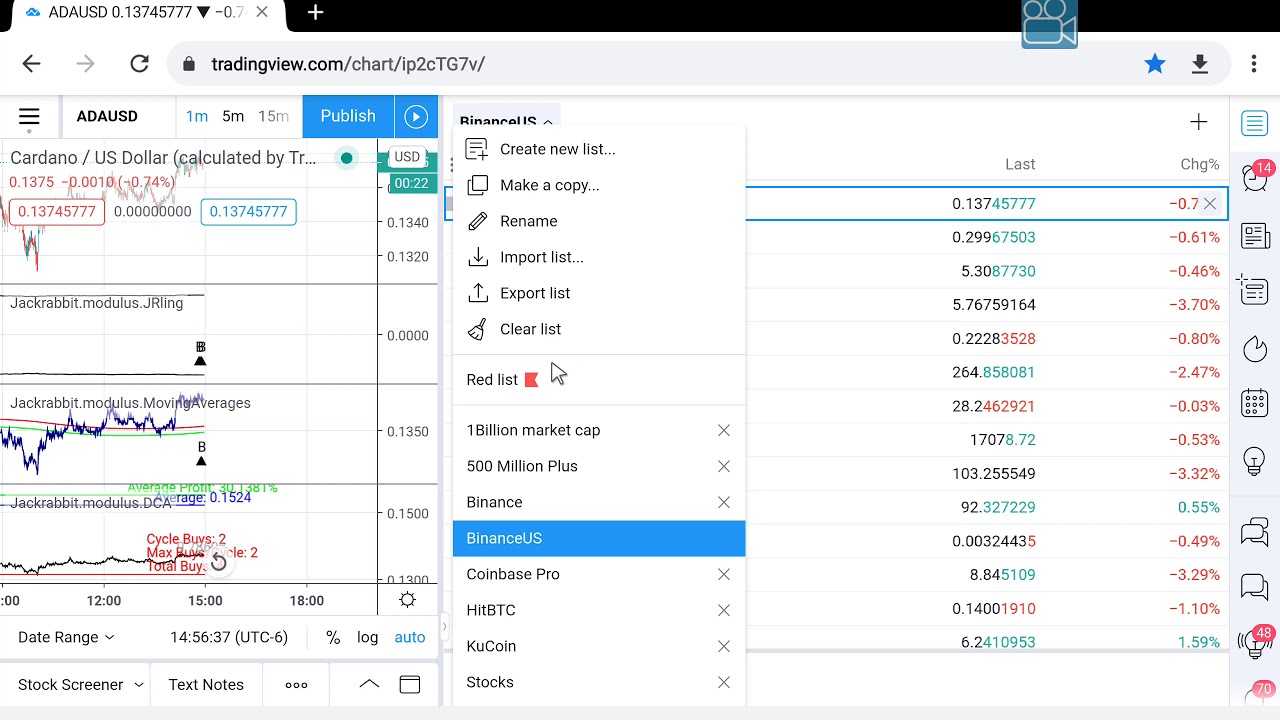1280x720 pixels.
Task: Select the 5m timeframe
Action: tap(233, 117)
